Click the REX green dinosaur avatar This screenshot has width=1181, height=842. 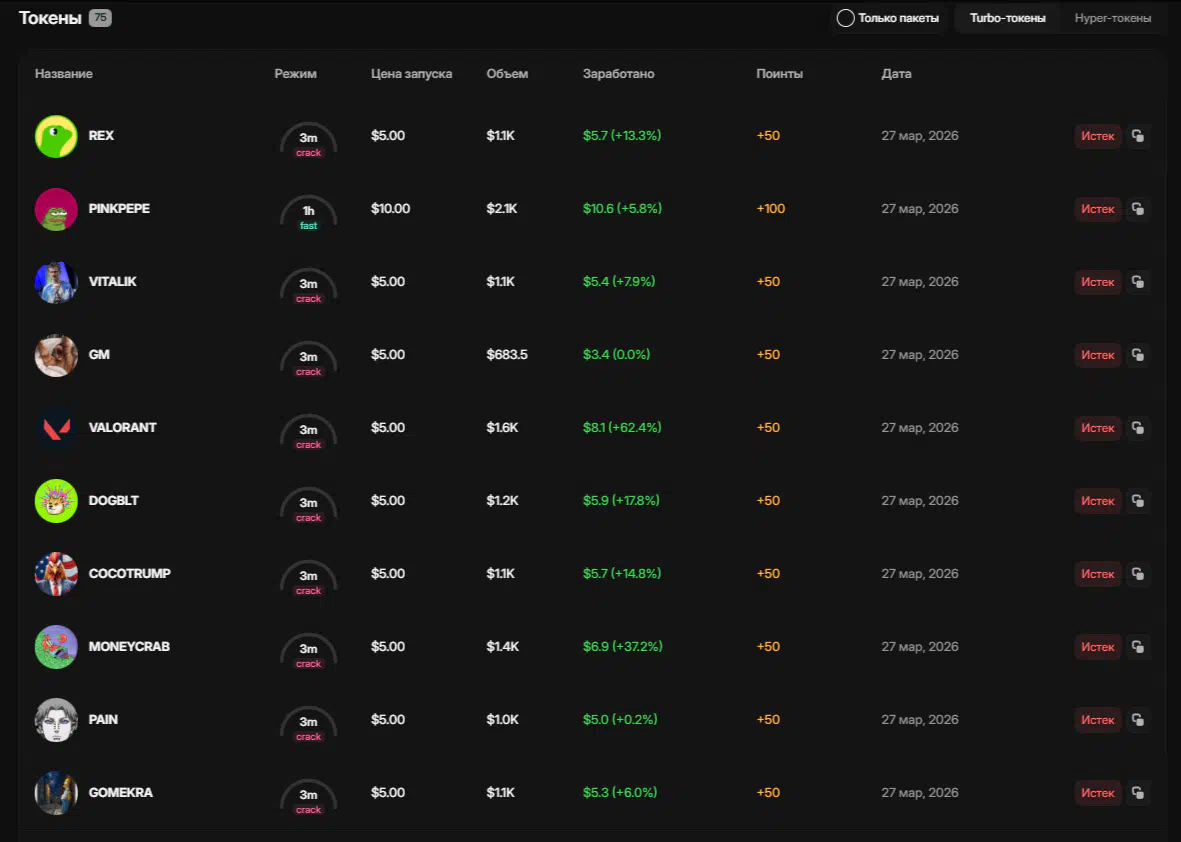(56, 136)
